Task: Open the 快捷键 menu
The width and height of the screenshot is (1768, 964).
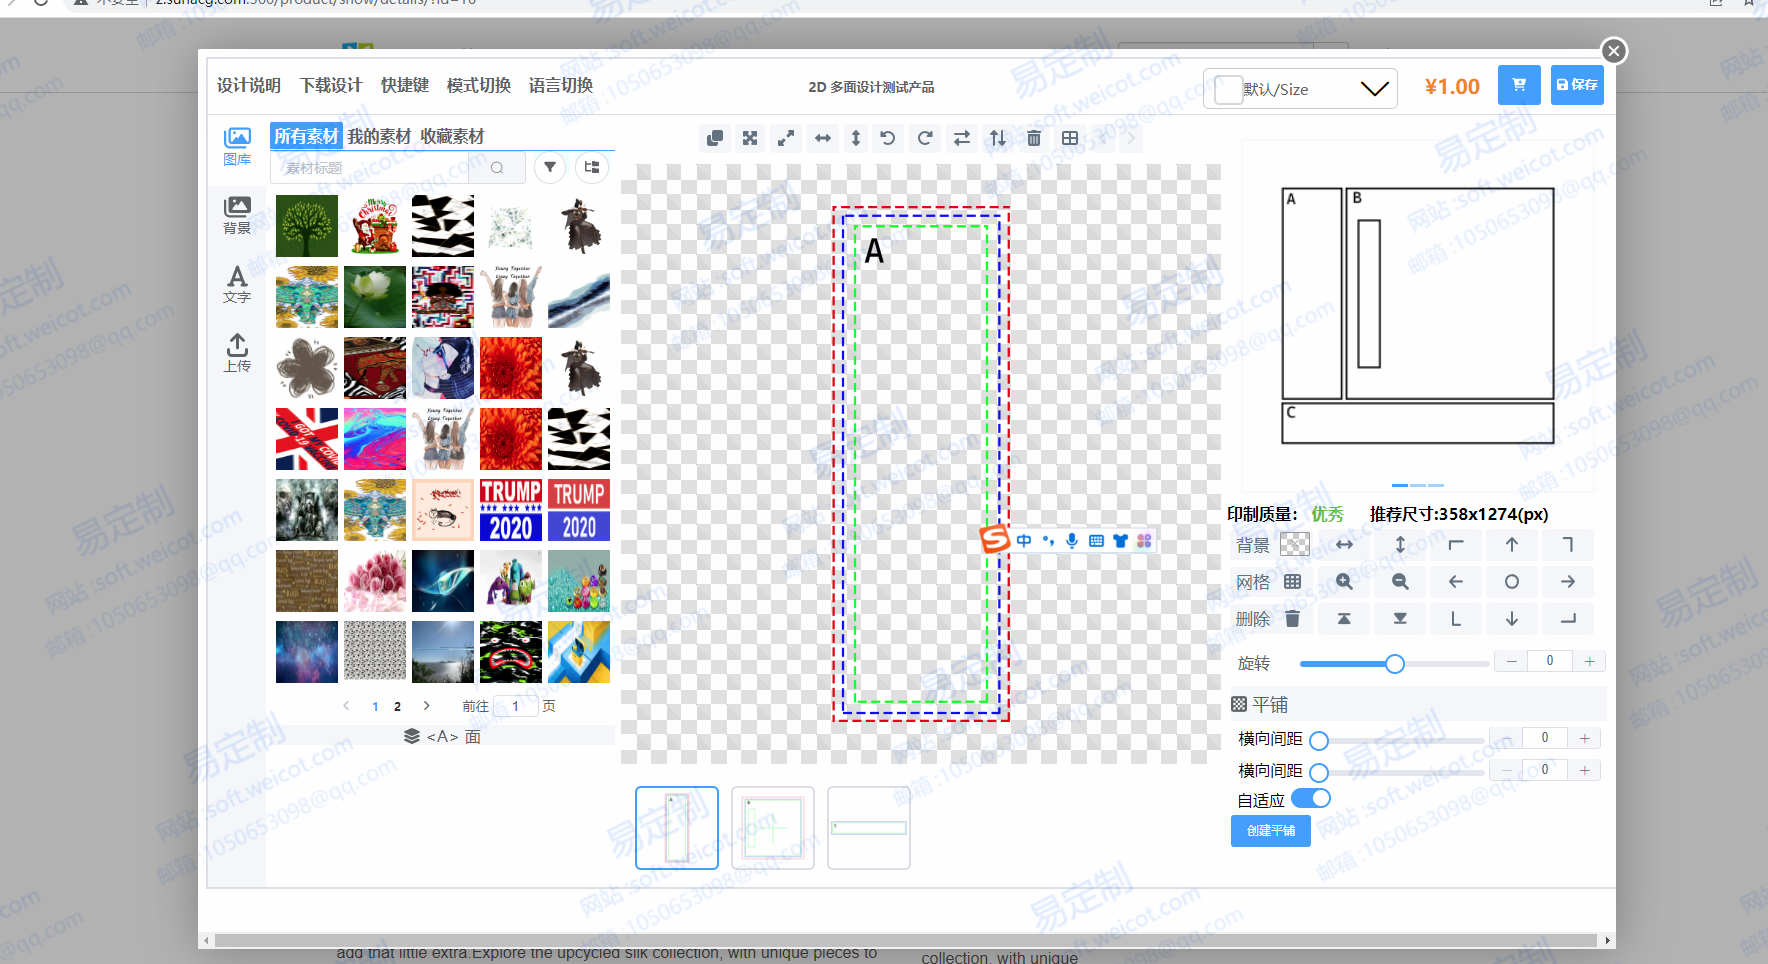Action: [405, 86]
